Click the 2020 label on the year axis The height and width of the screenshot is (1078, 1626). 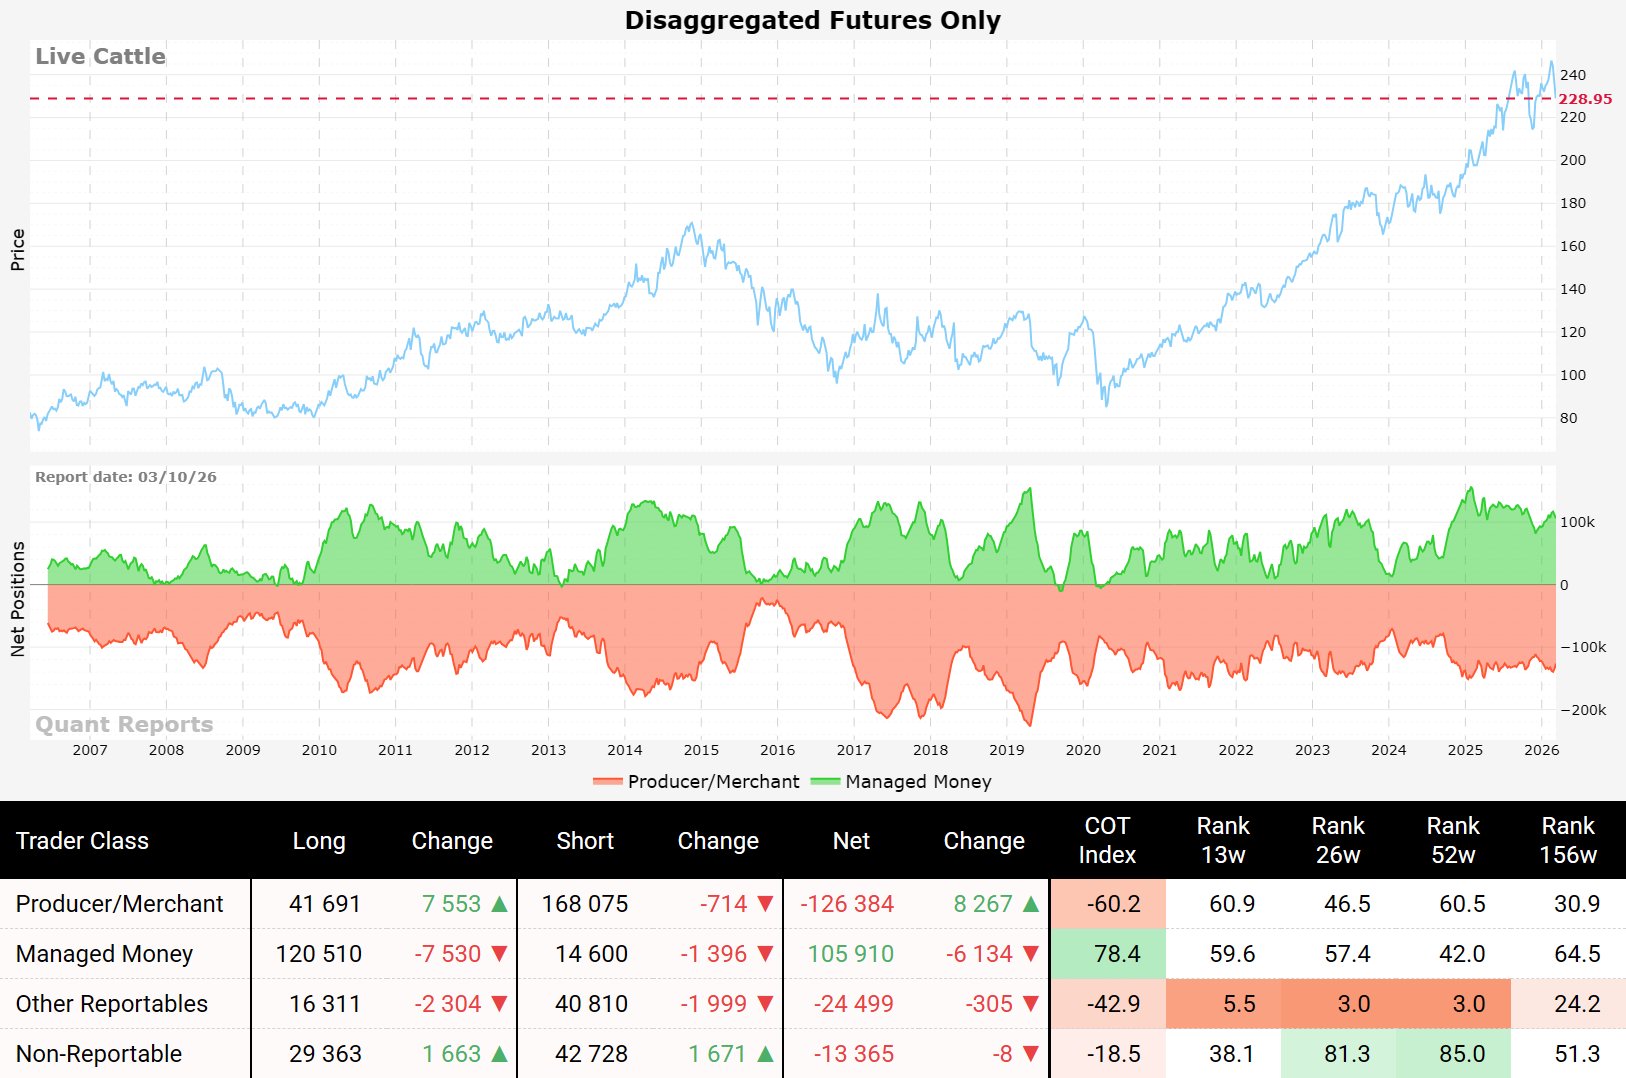pos(1083,750)
